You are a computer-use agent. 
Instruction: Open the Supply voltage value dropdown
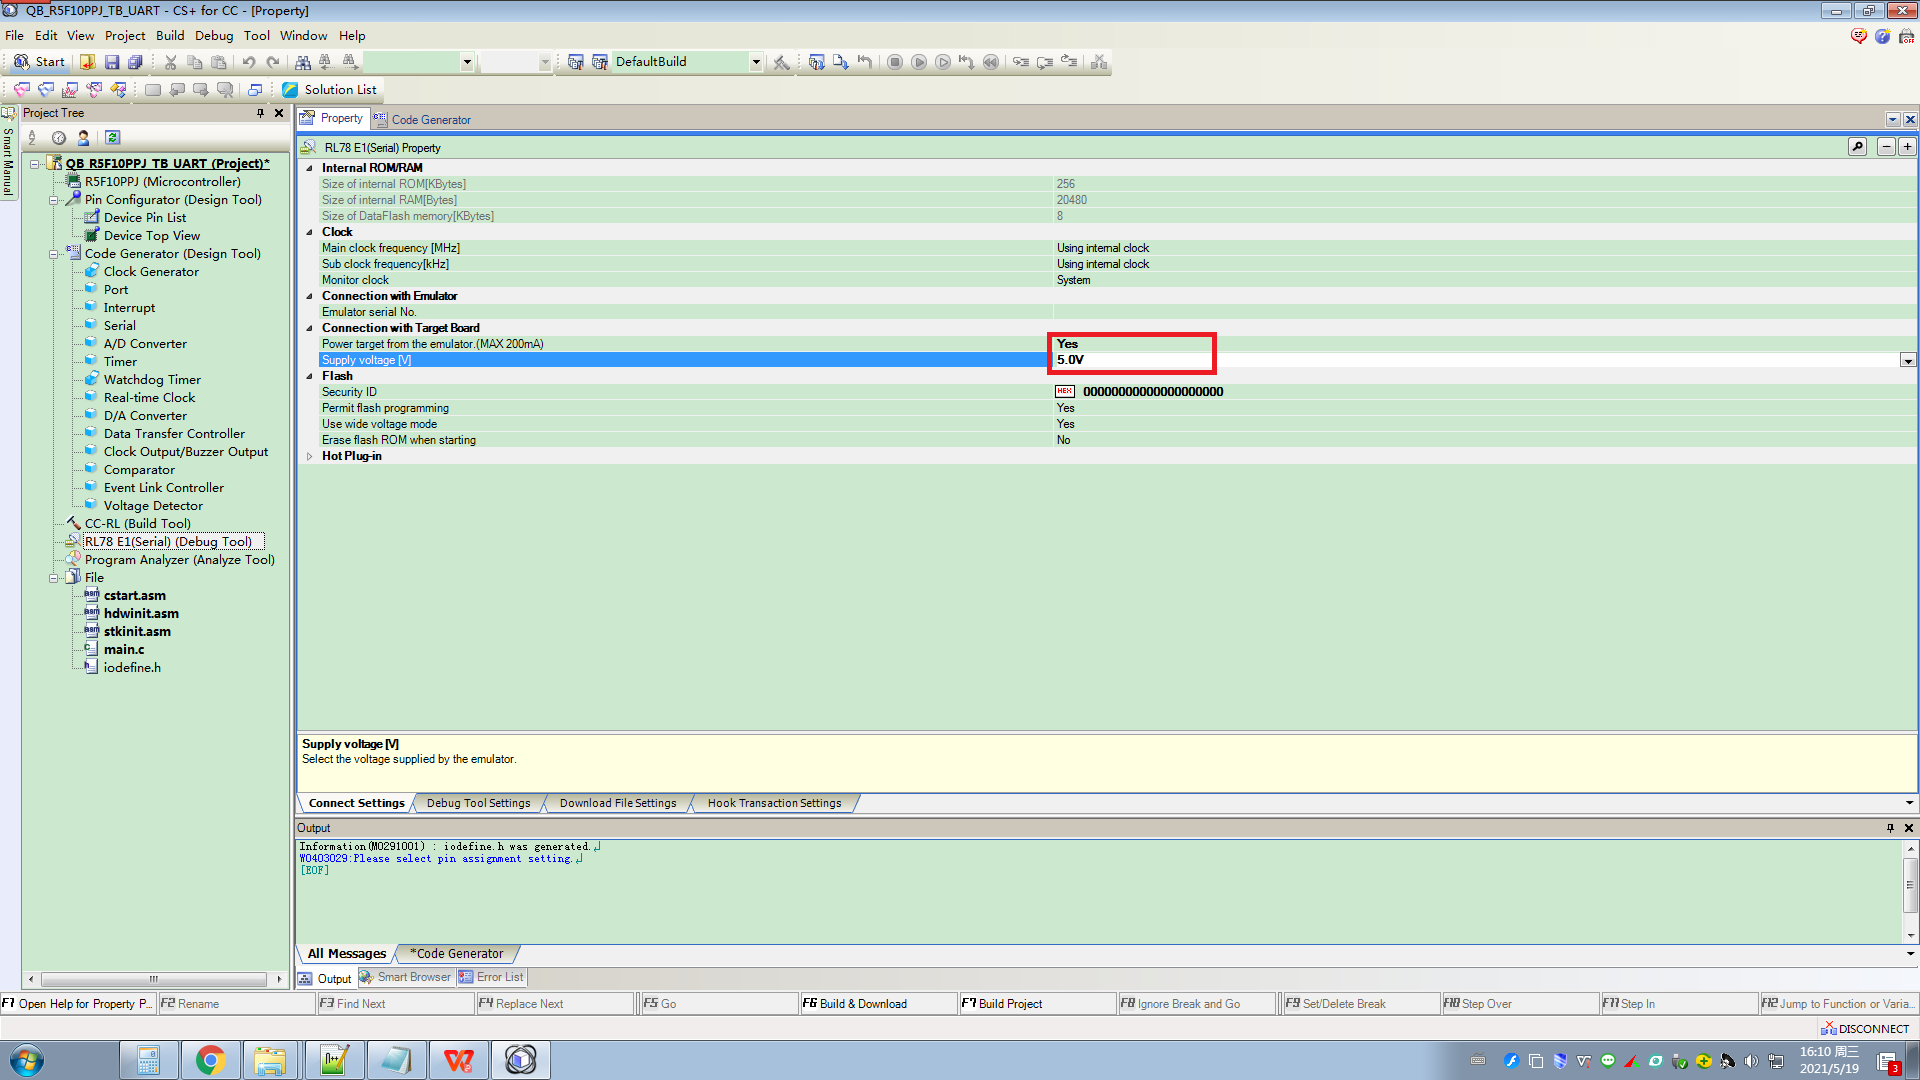[1908, 361]
